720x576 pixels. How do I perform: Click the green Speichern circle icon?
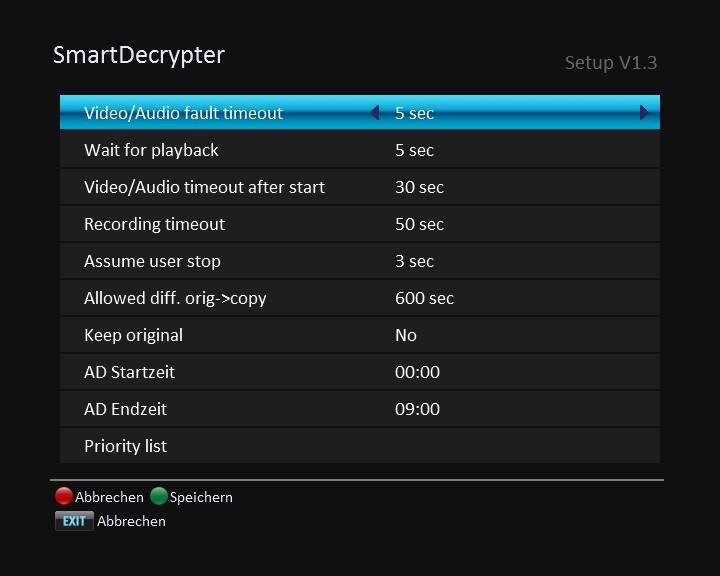click(158, 496)
